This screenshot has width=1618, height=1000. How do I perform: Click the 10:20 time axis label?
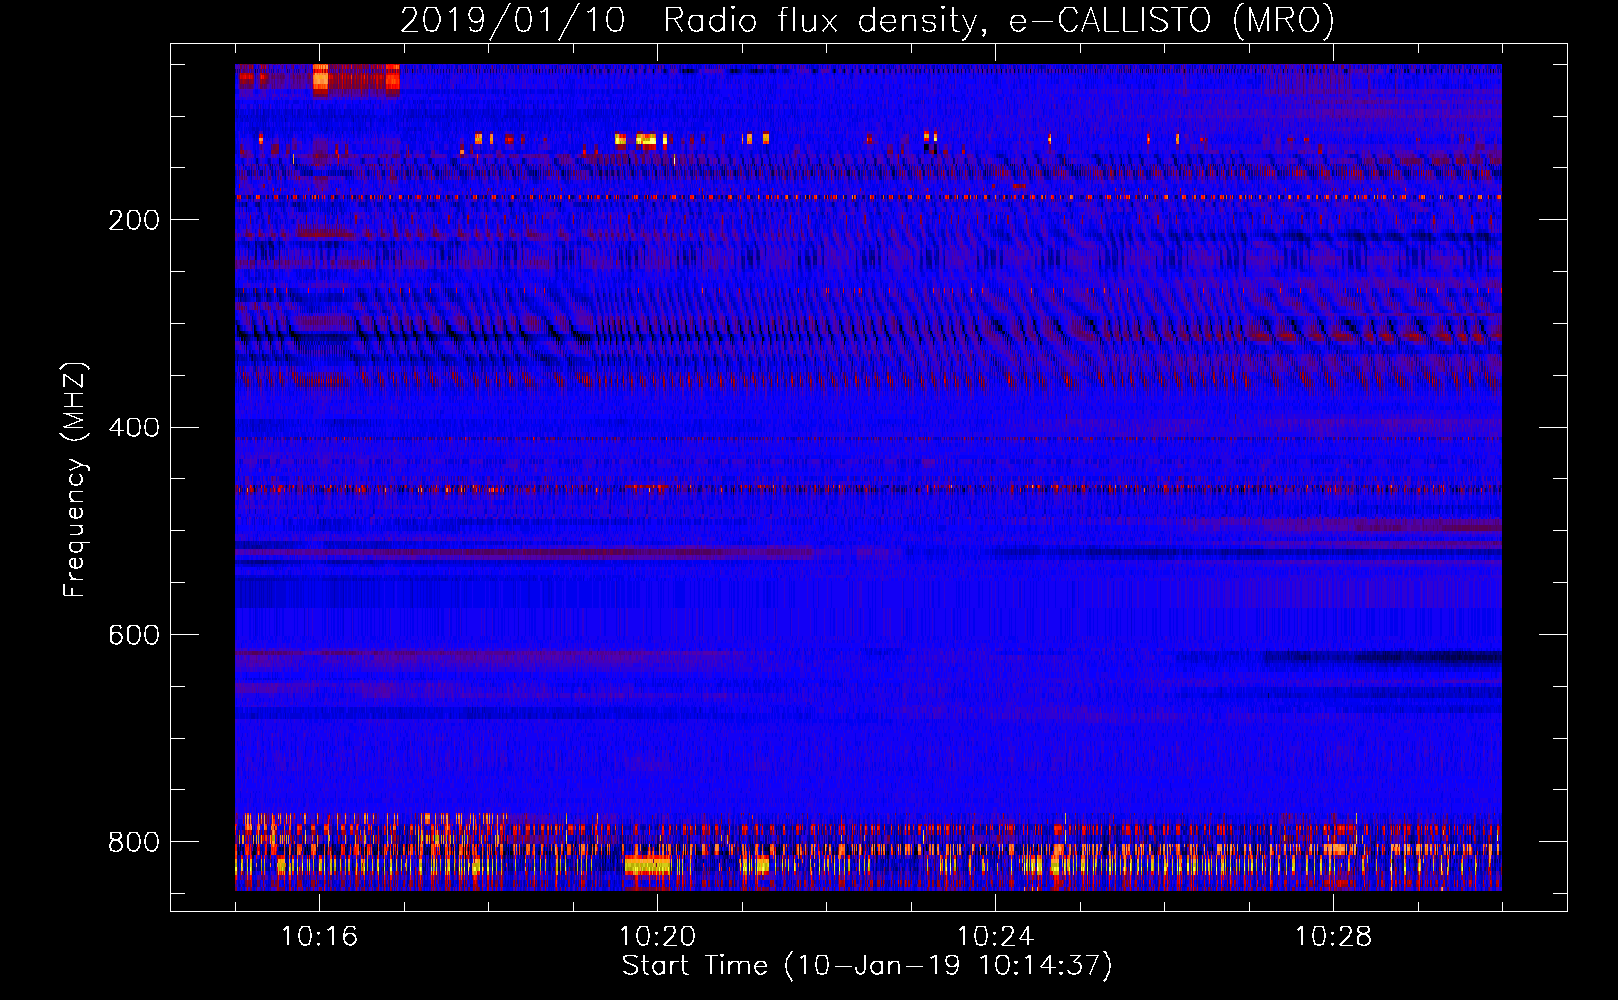tap(657, 937)
